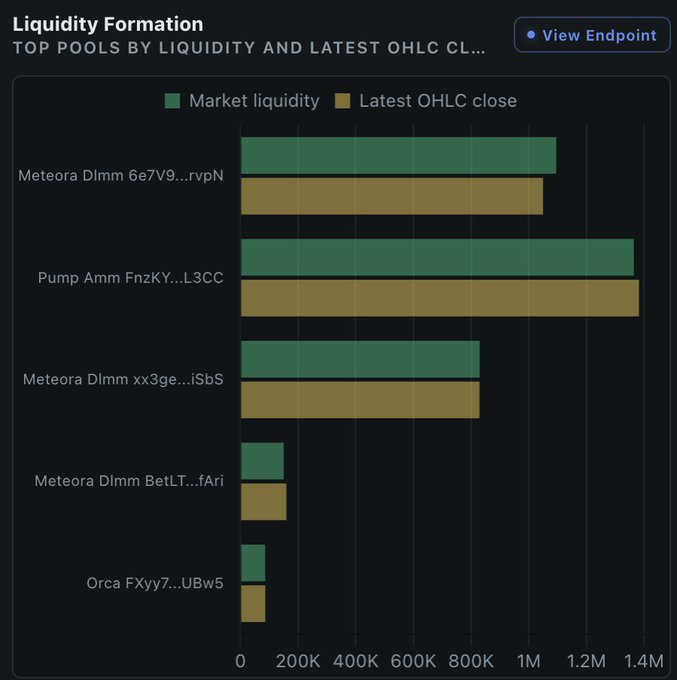Click the '1M' x-axis tick label
Image resolution: width=677 pixels, height=680 pixels.
click(x=529, y=661)
